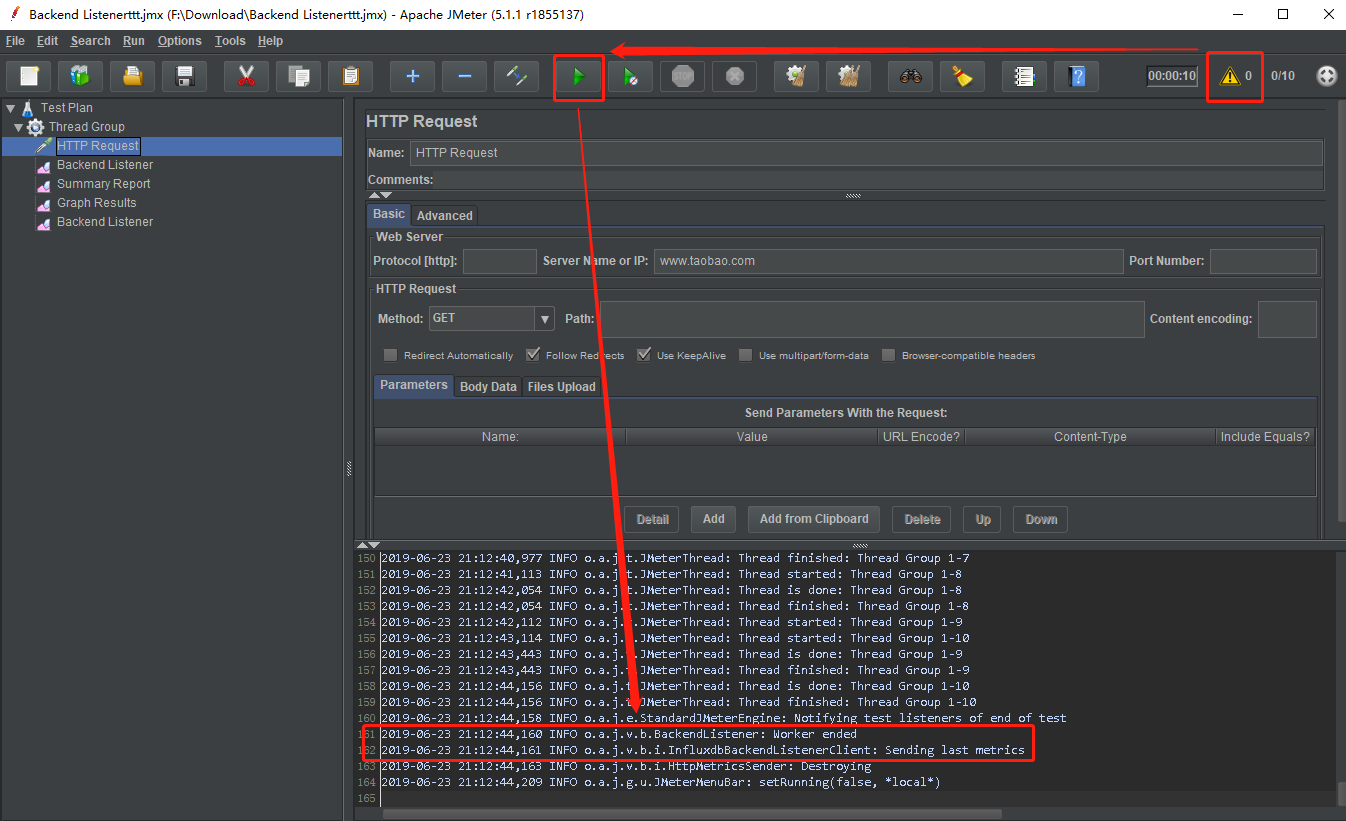Switch to the Basic tab
The width and height of the screenshot is (1346, 821).
[389, 214]
